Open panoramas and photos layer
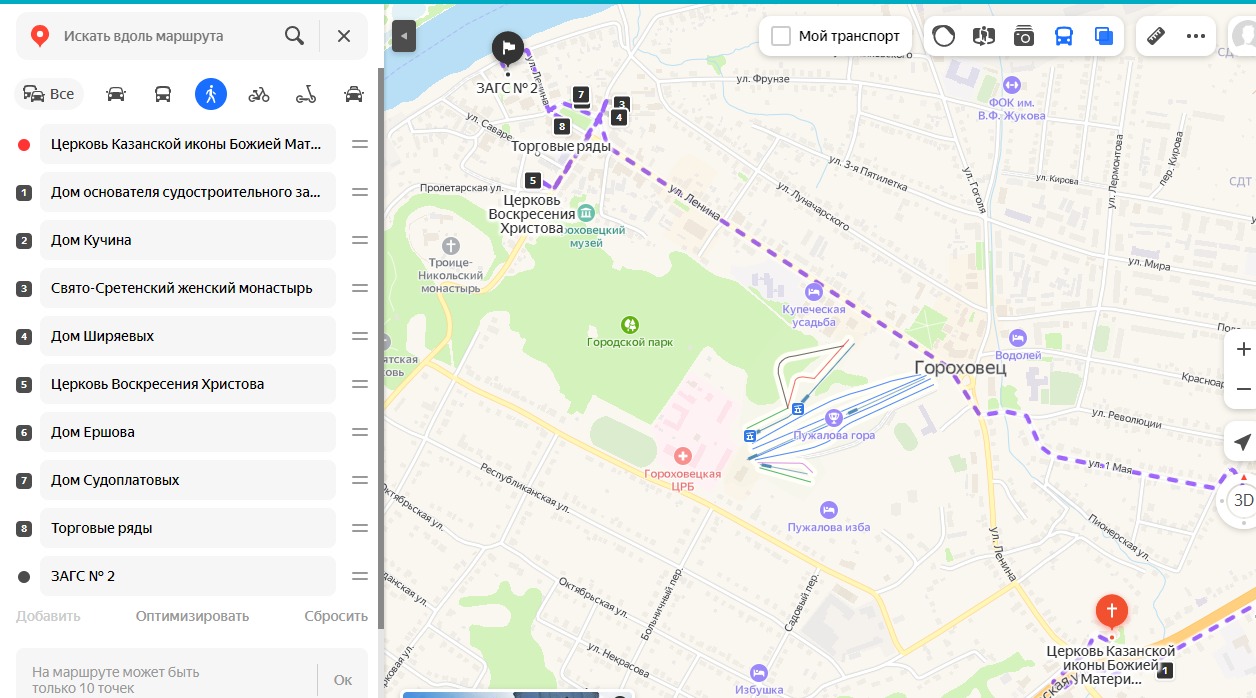The height and width of the screenshot is (698, 1256). 1024,36
